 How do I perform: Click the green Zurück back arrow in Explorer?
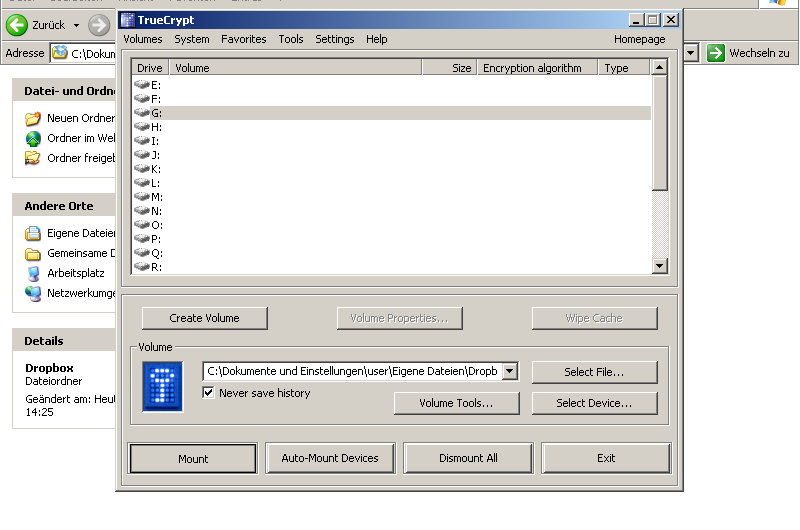(x=17, y=25)
